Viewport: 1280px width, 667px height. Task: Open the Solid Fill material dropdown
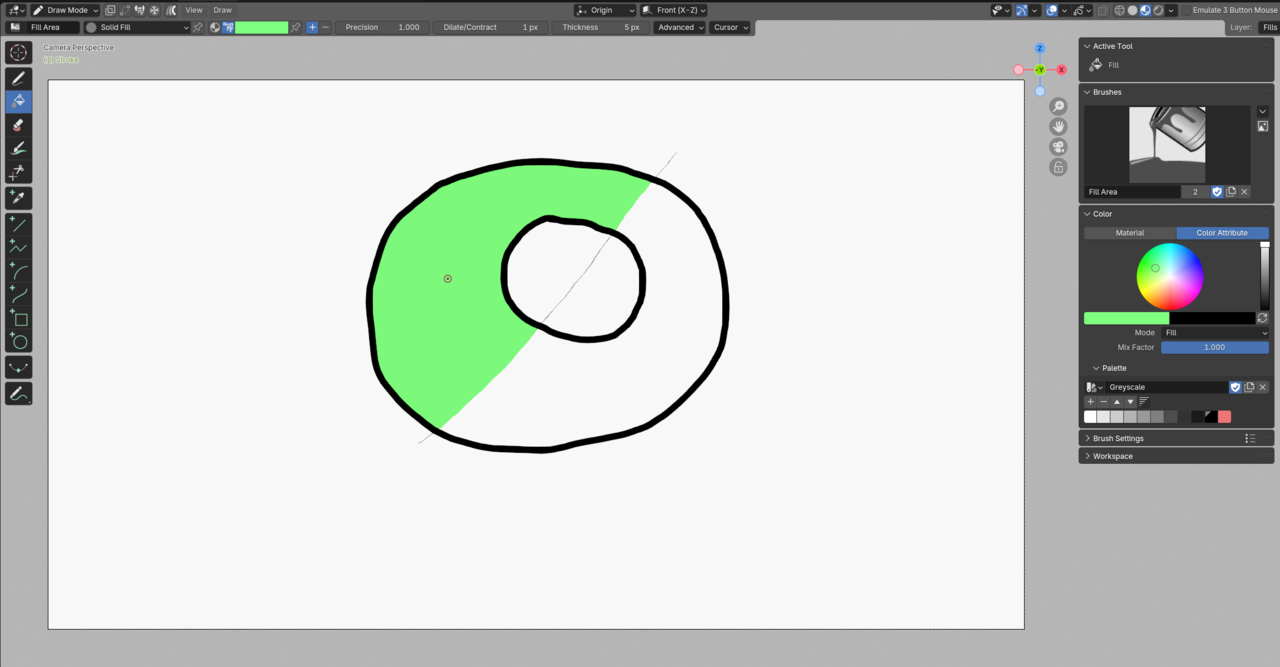point(137,27)
